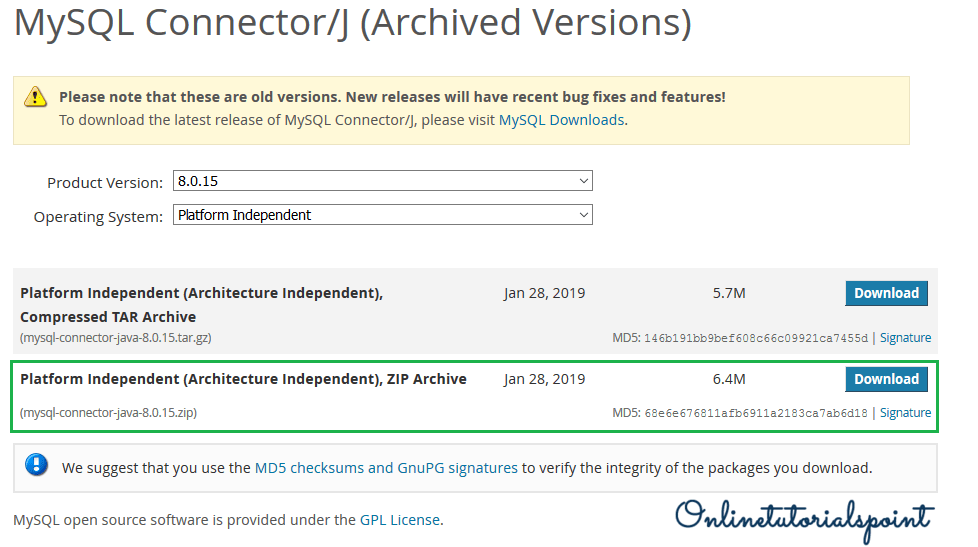Open Signature link for the zip file
This screenshot has height=547, width=978.
(905, 413)
